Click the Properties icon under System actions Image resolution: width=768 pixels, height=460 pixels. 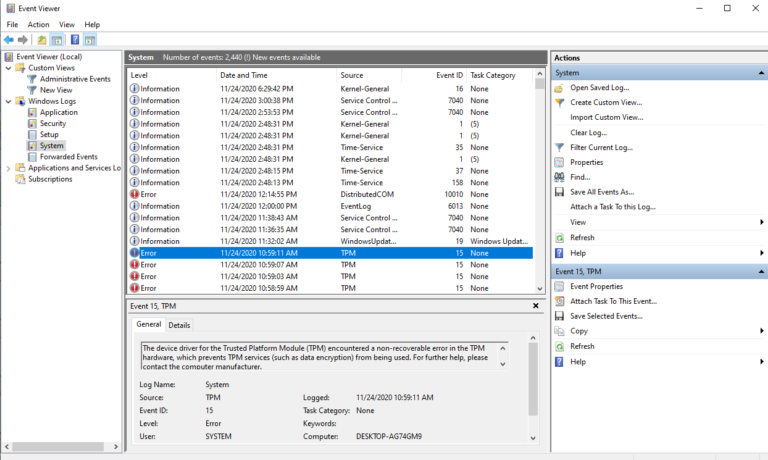(559, 162)
